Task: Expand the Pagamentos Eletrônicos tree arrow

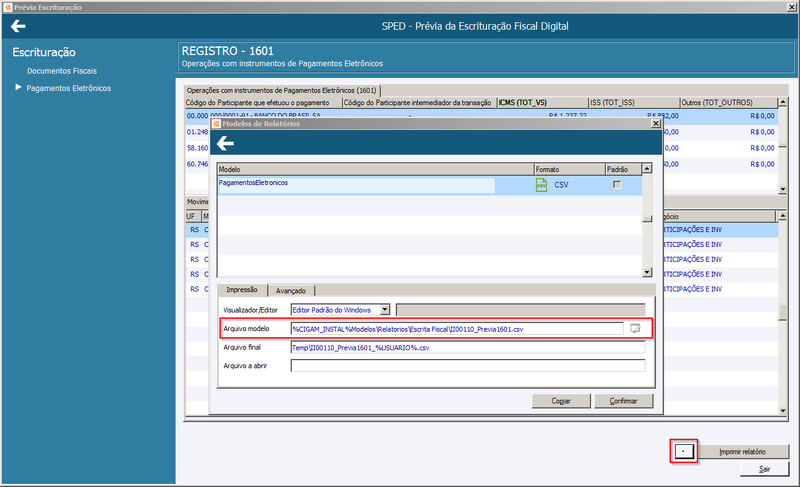Action: tap(18, 87)
